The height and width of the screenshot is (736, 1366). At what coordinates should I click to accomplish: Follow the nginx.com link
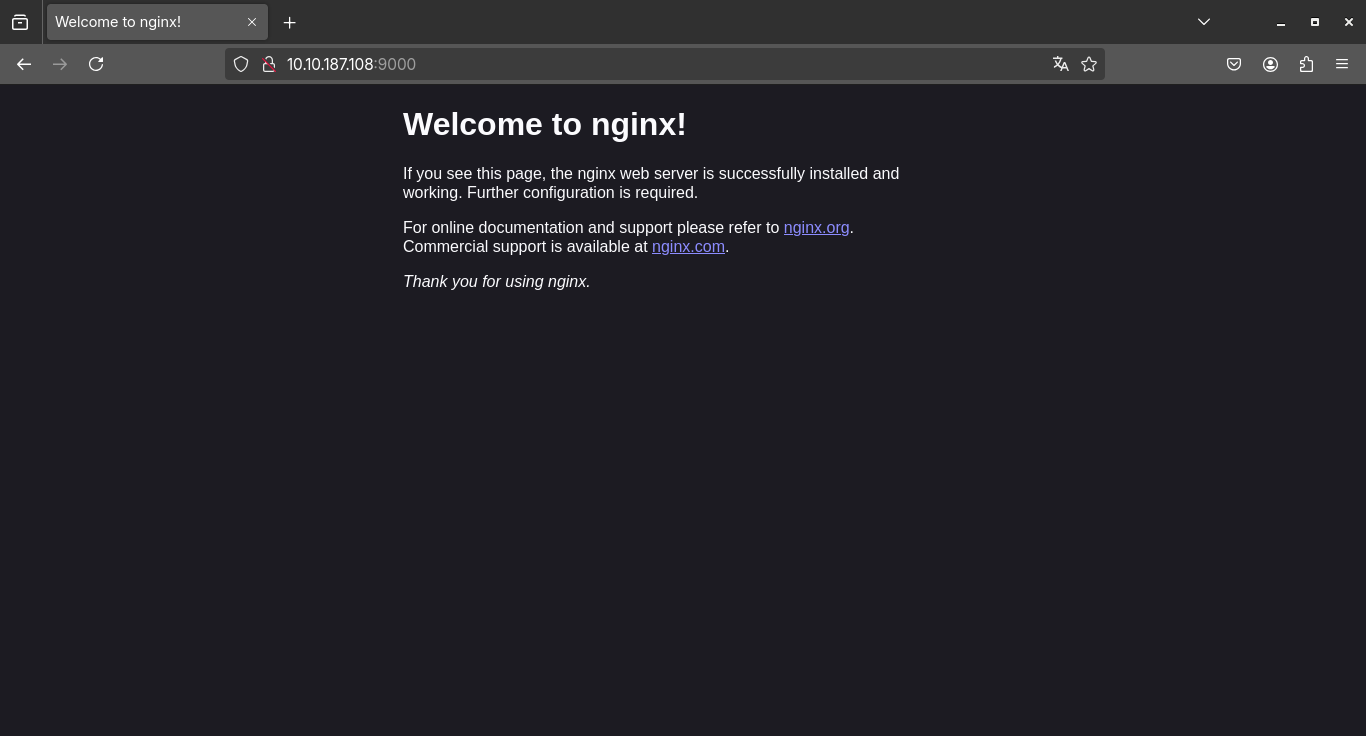coord(688,247)
